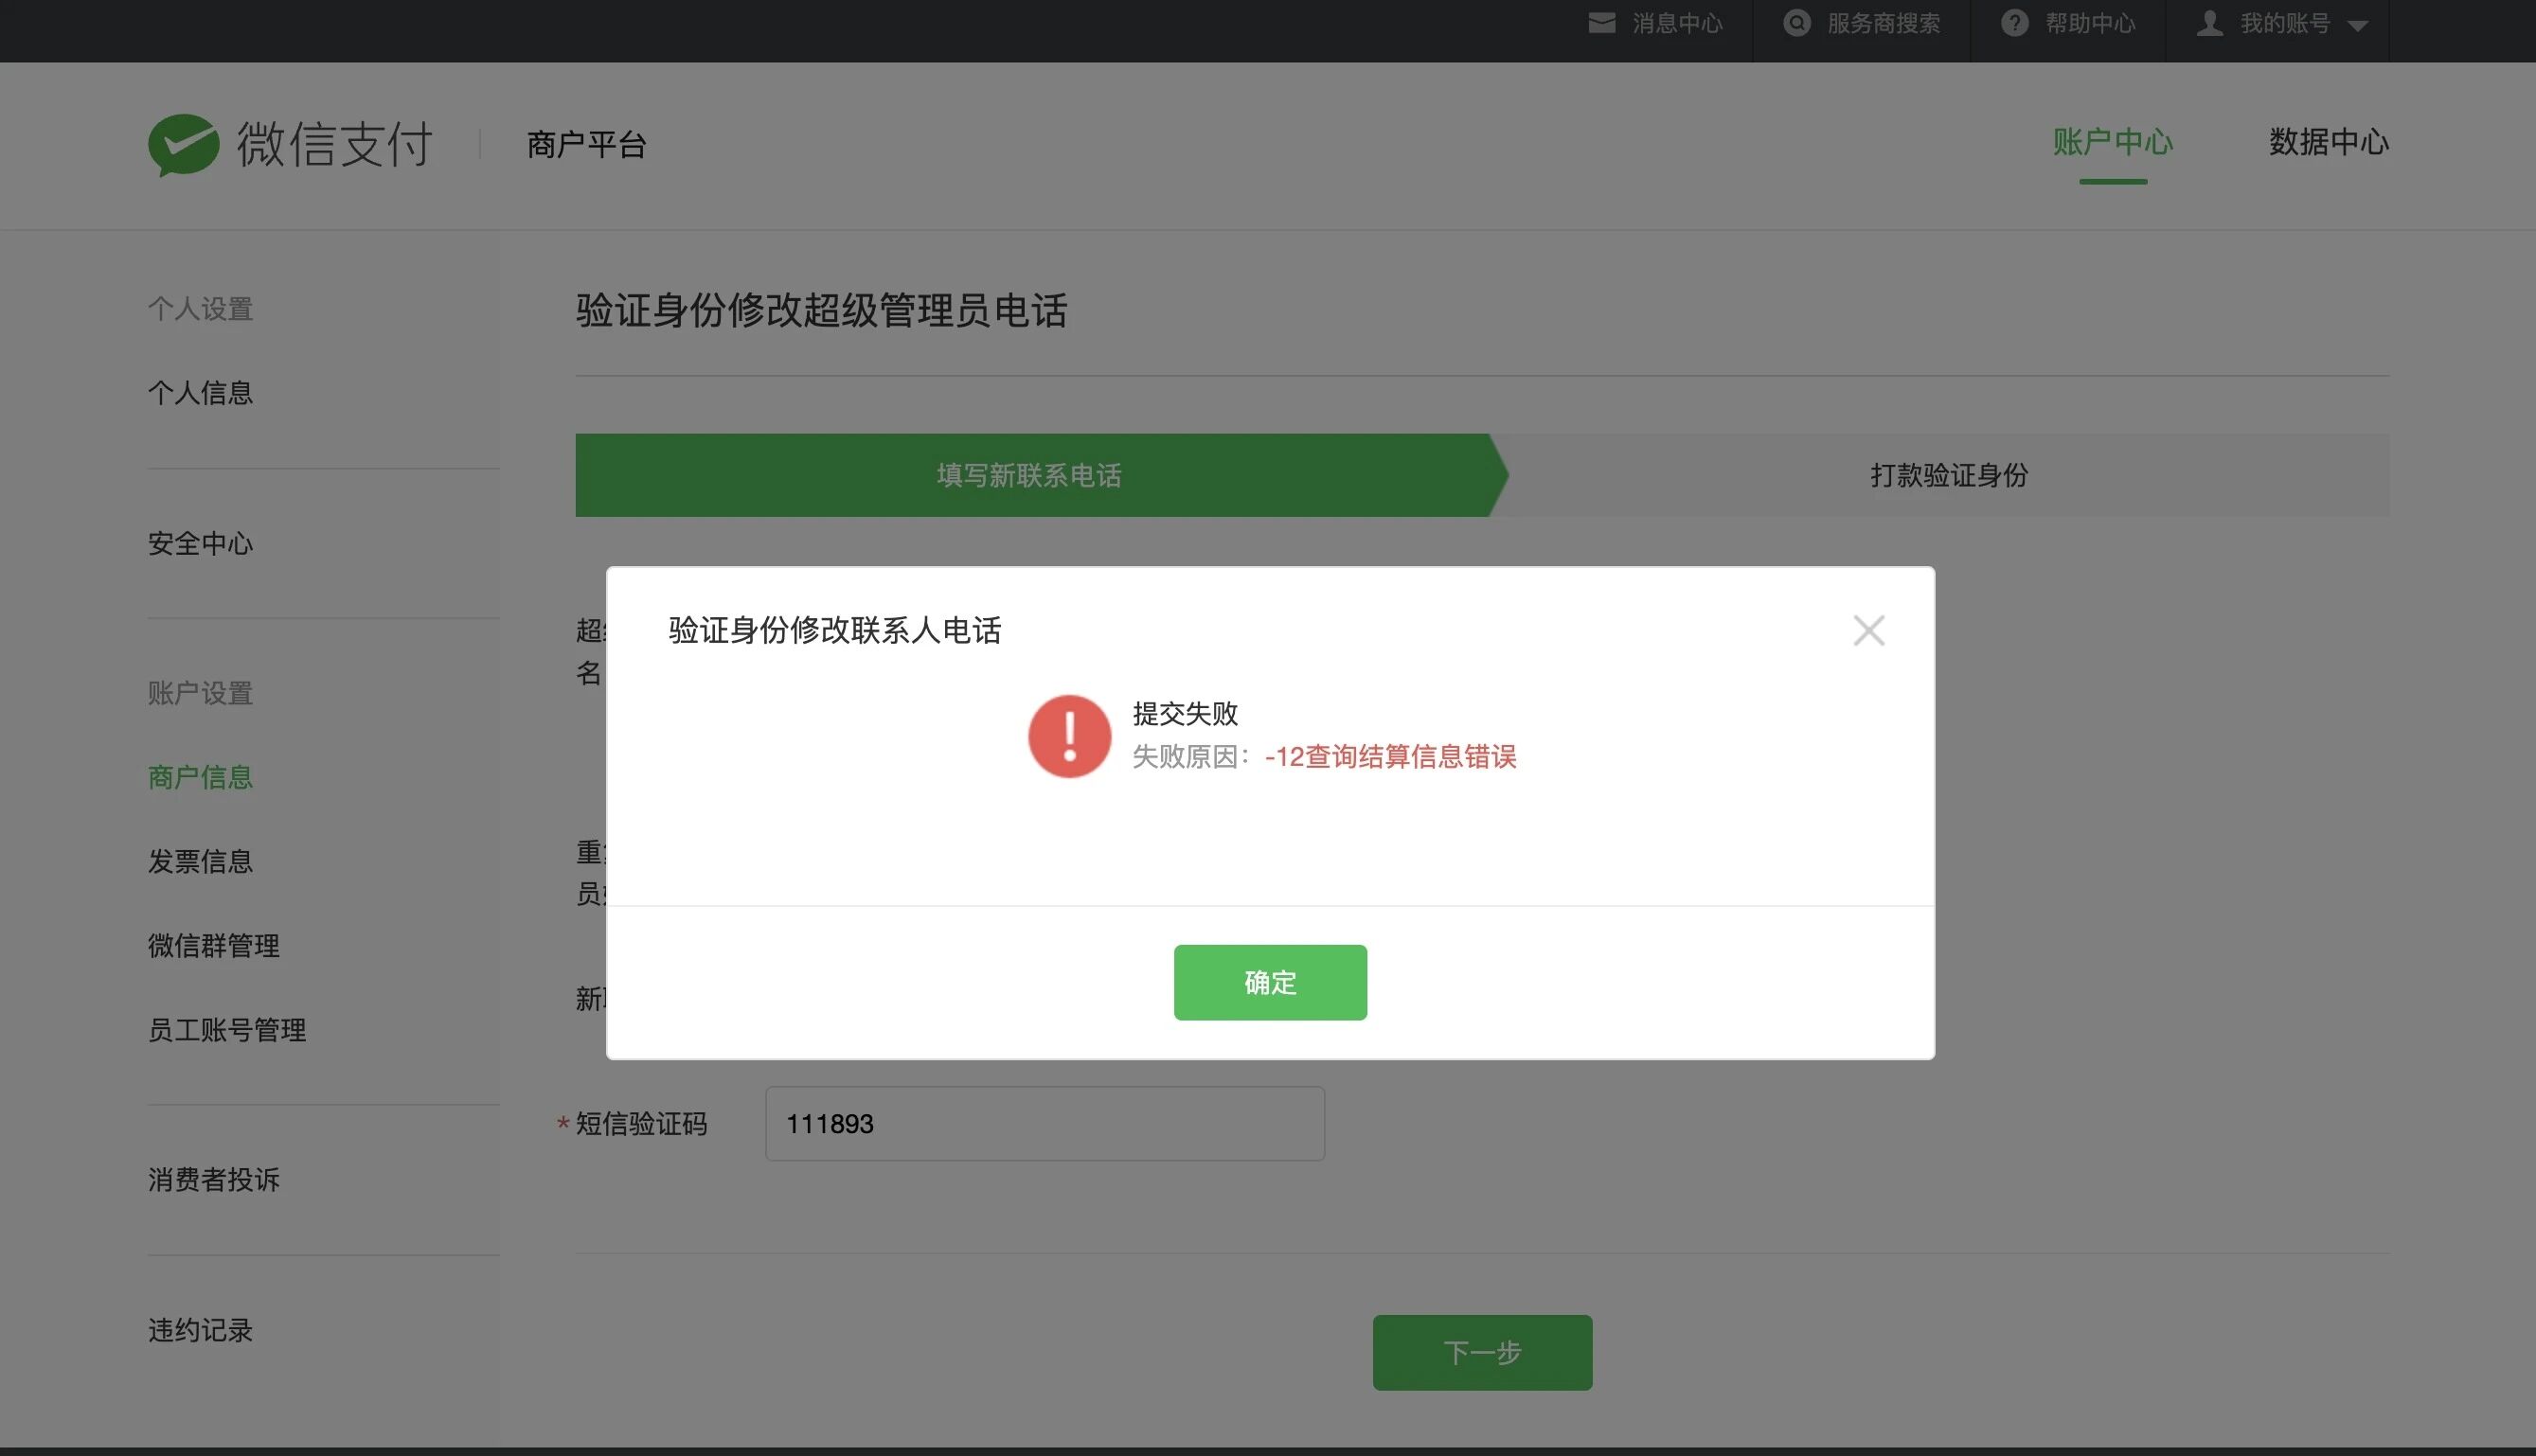
Task: Open 安全中心 in sidebar
Action: click(x=200, y=544)
